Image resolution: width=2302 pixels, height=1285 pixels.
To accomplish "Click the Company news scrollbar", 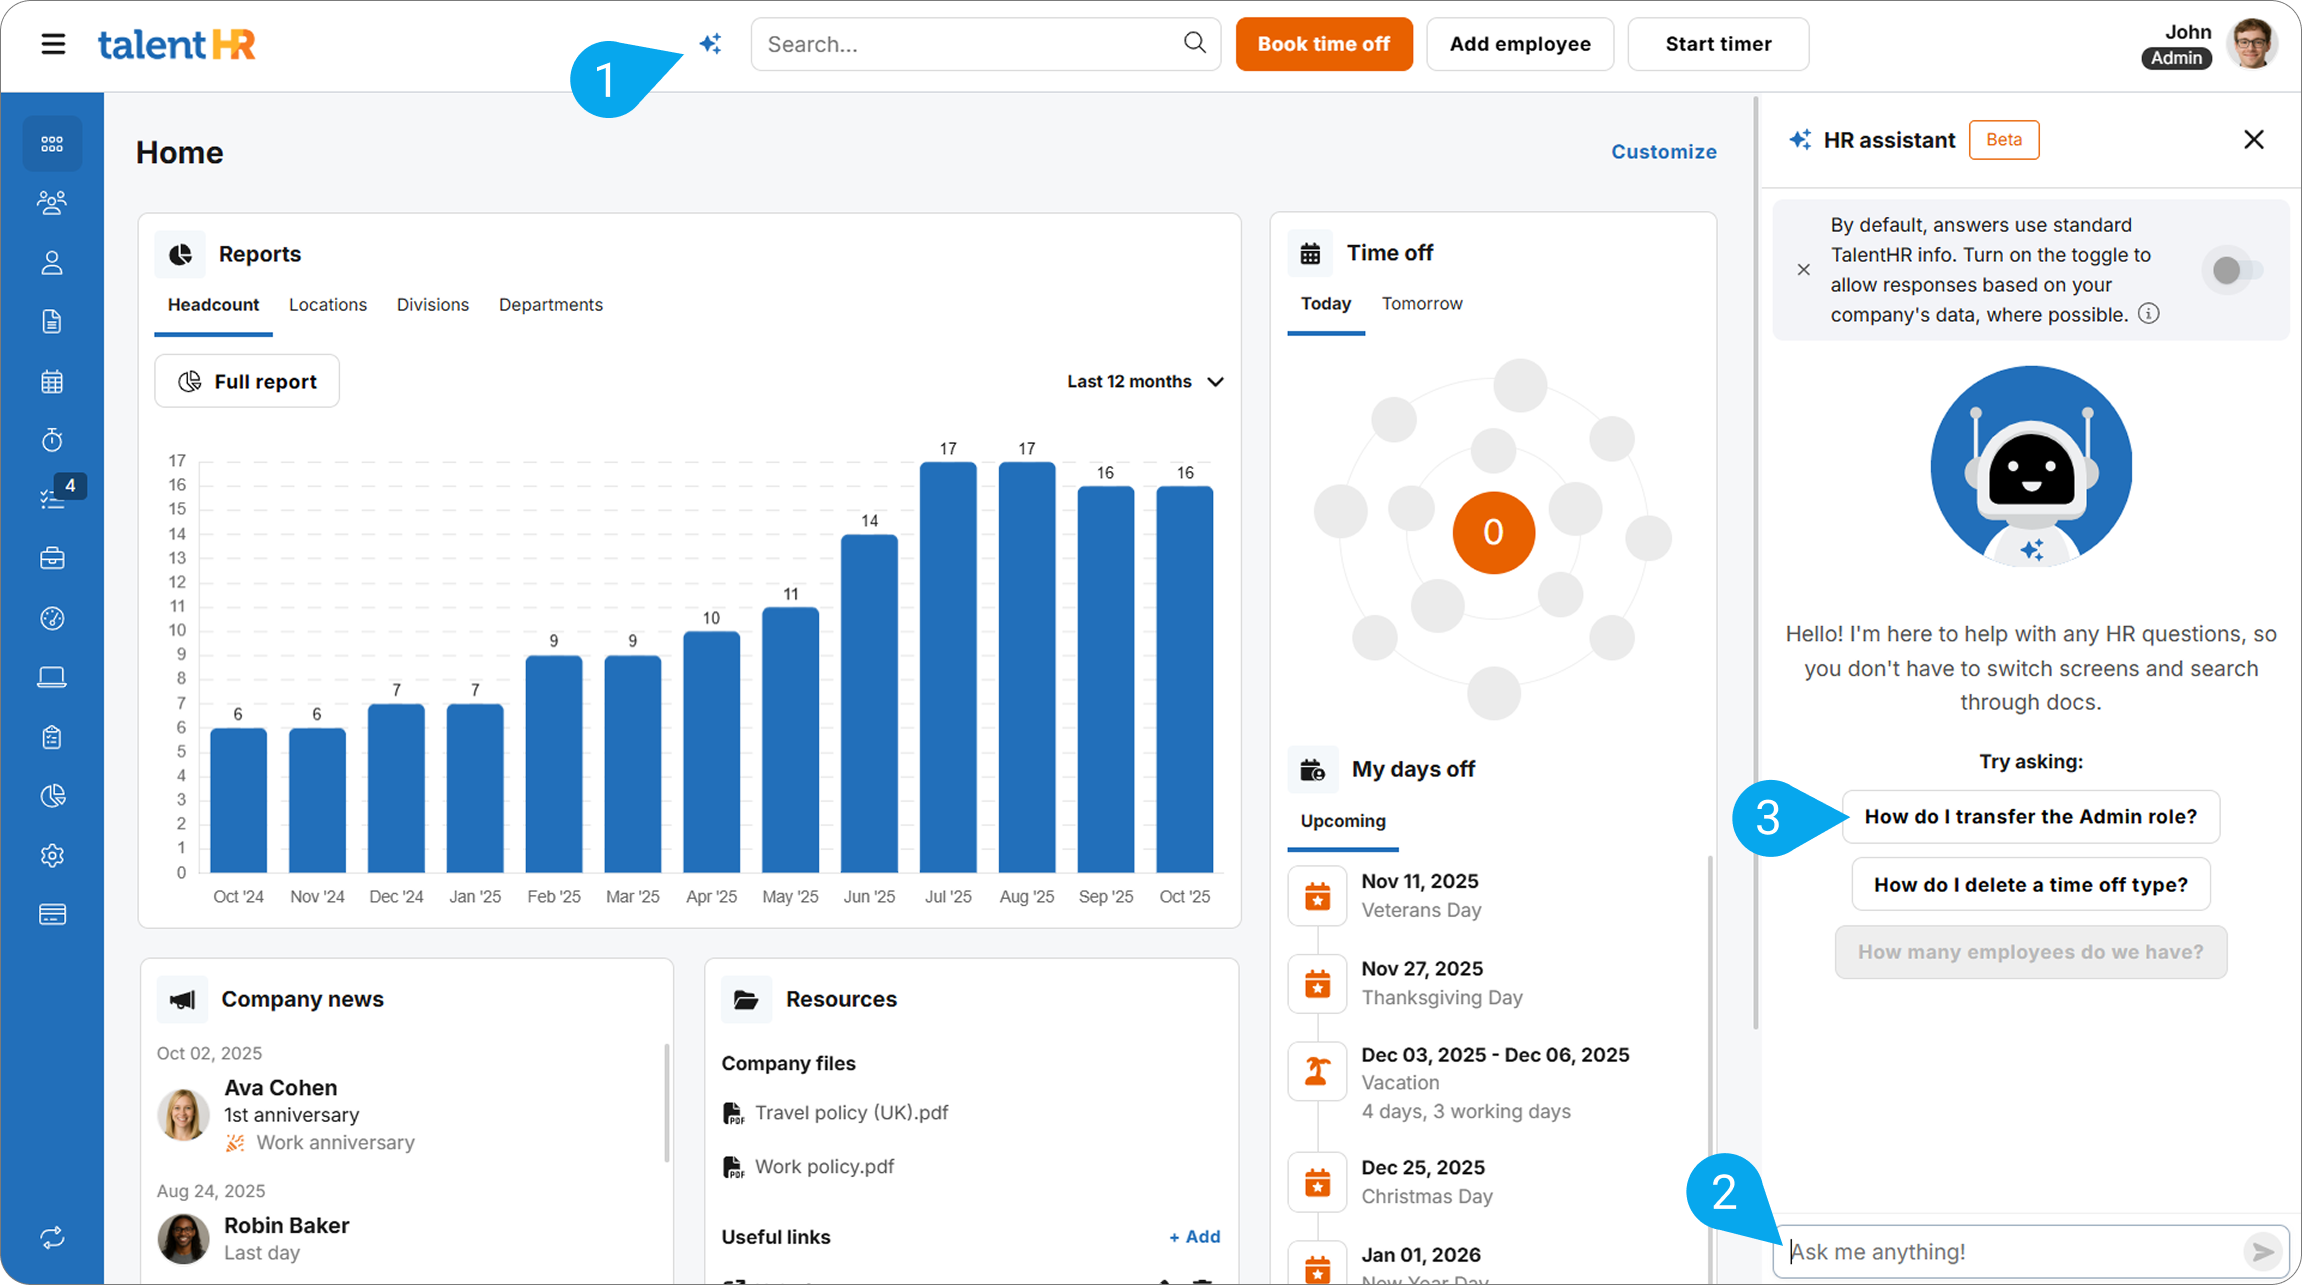I will point(666,1103).
